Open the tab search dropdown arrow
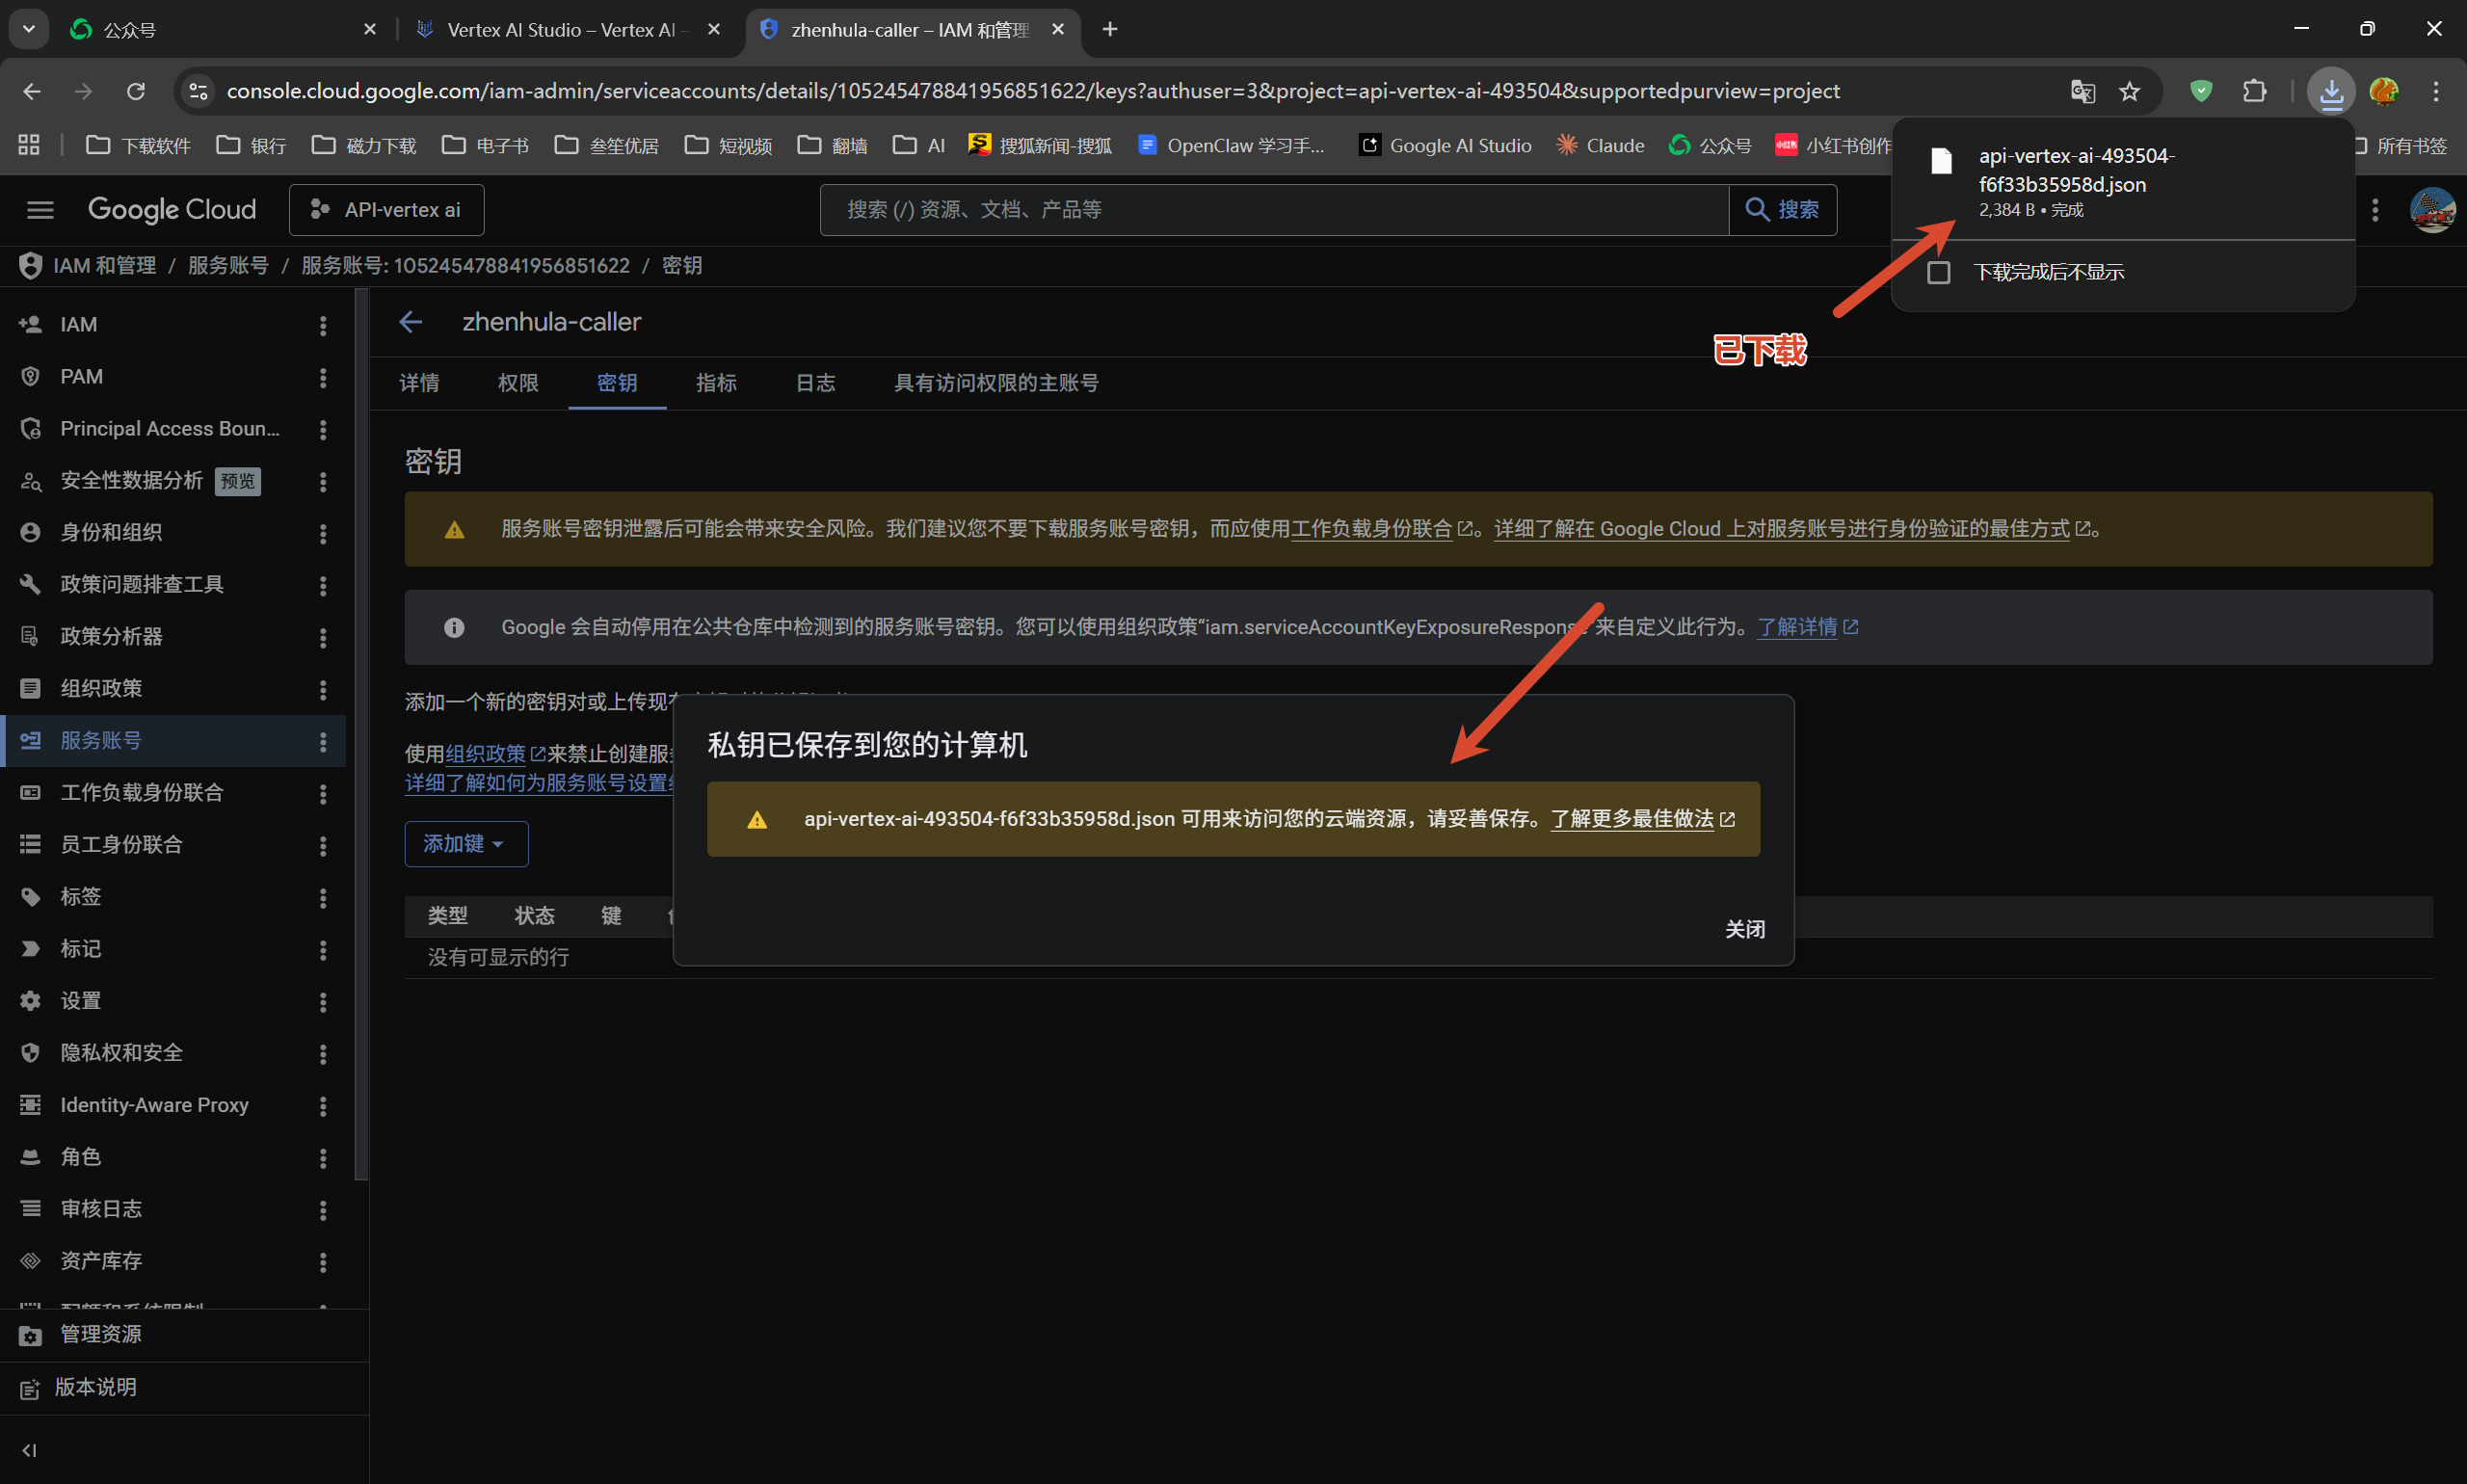 coord(29,29)
